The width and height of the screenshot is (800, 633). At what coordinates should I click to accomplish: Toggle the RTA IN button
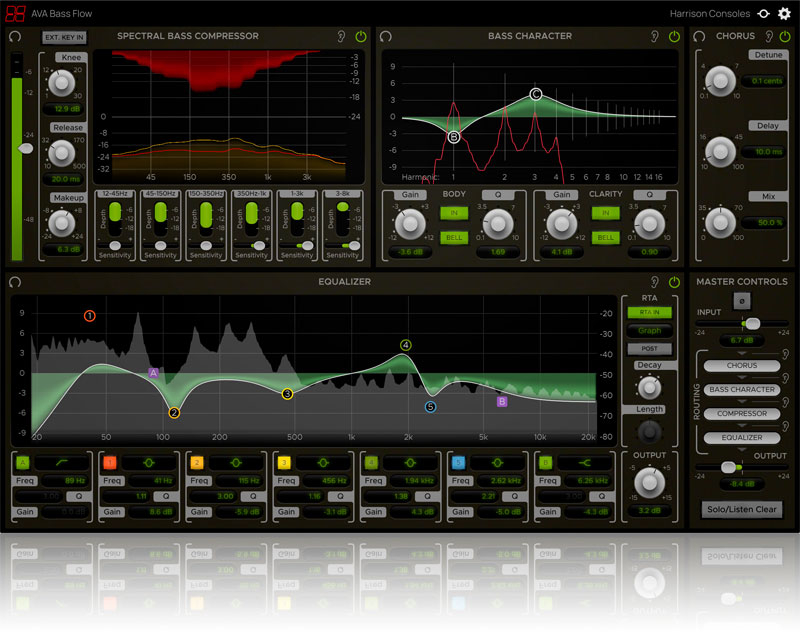coord(649,313)
